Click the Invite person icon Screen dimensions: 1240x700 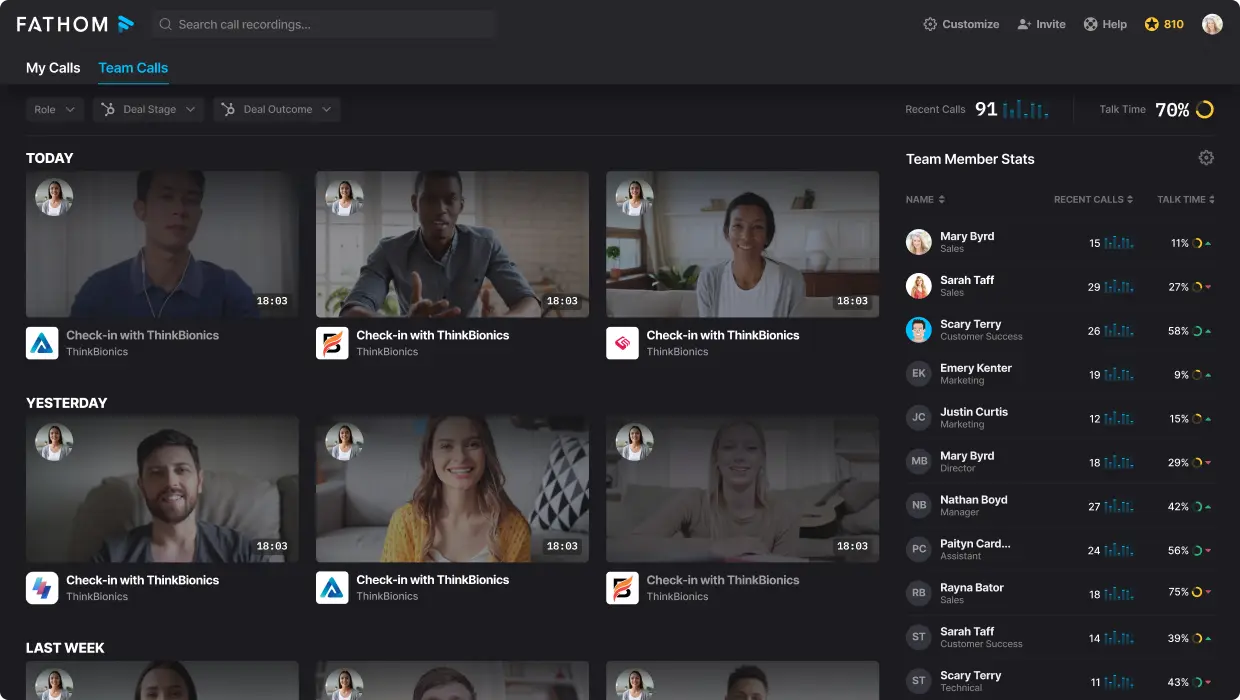click(x=1024, y=24)
